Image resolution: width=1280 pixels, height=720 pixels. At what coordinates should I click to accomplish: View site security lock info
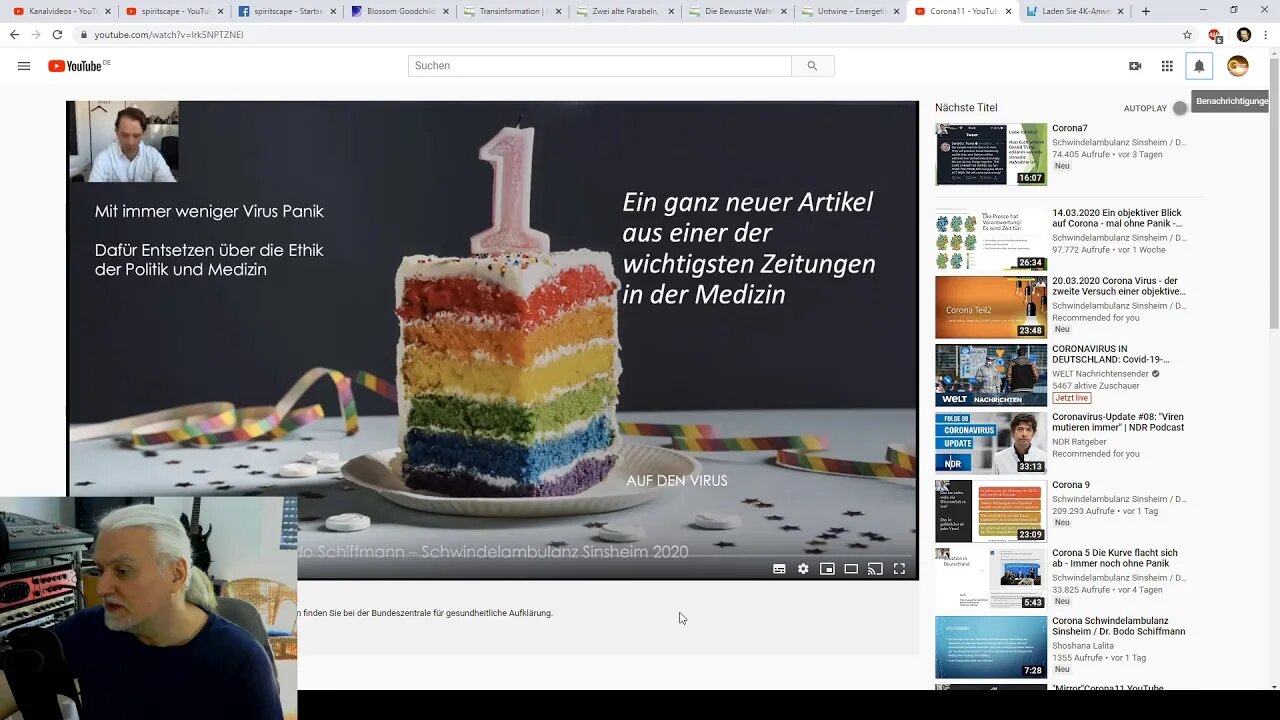coord(84,34)
